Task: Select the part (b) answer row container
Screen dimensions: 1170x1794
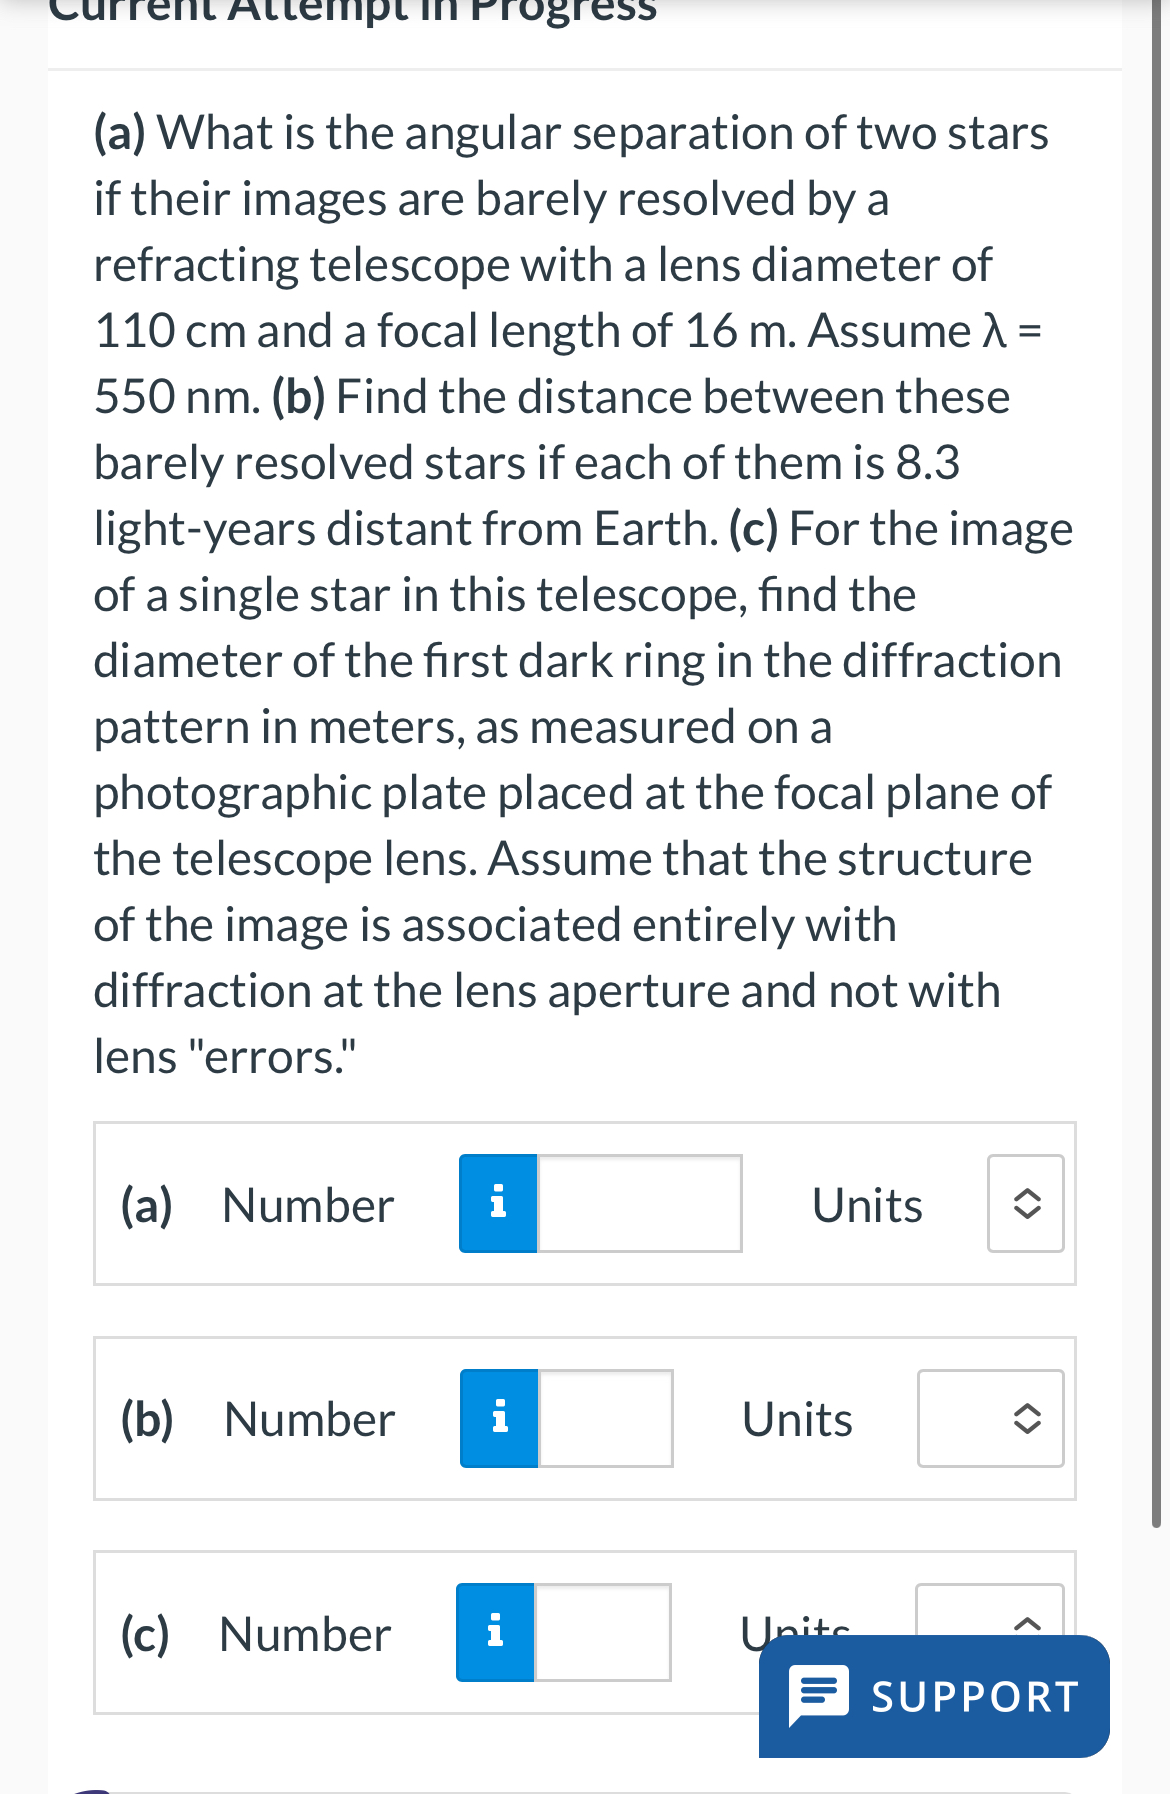Action: tap(585, 1417)
